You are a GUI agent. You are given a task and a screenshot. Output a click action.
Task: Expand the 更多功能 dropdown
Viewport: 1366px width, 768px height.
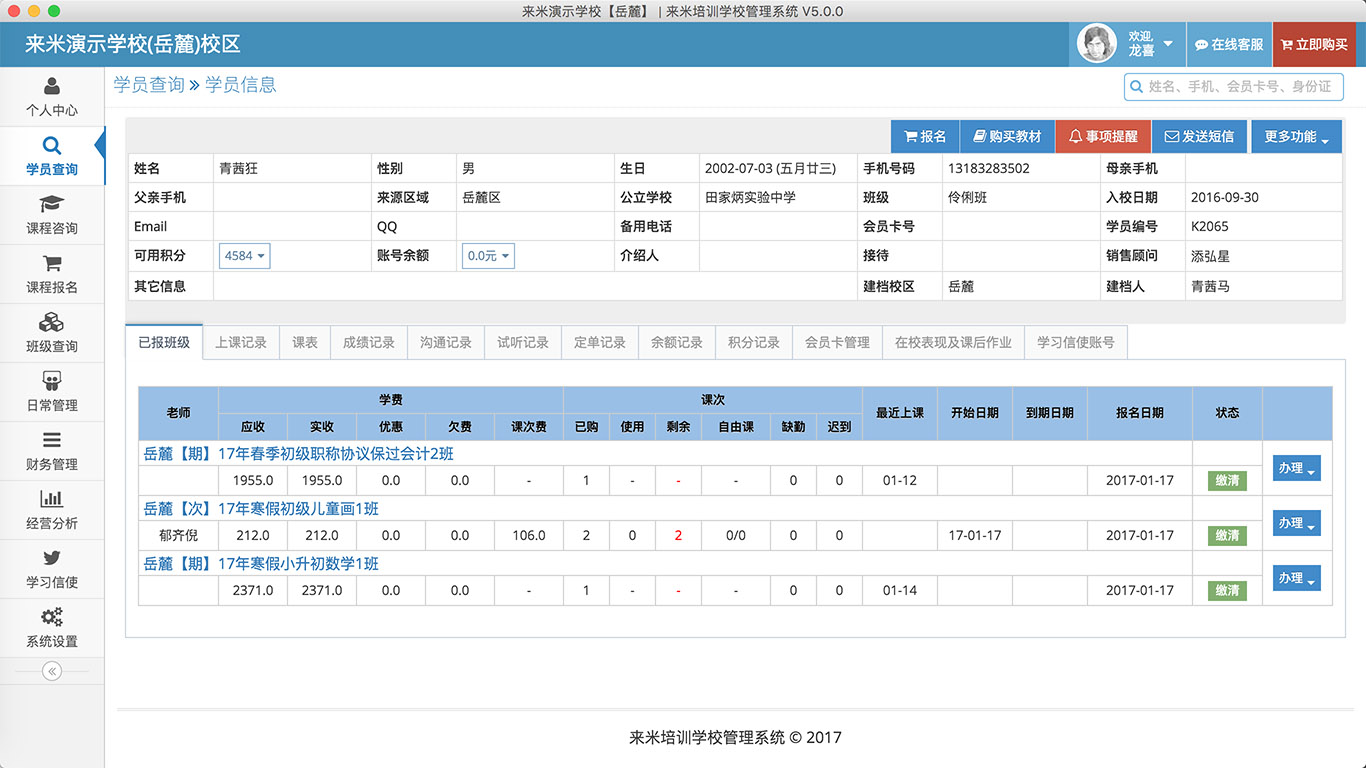click(x=1296, y=137)
